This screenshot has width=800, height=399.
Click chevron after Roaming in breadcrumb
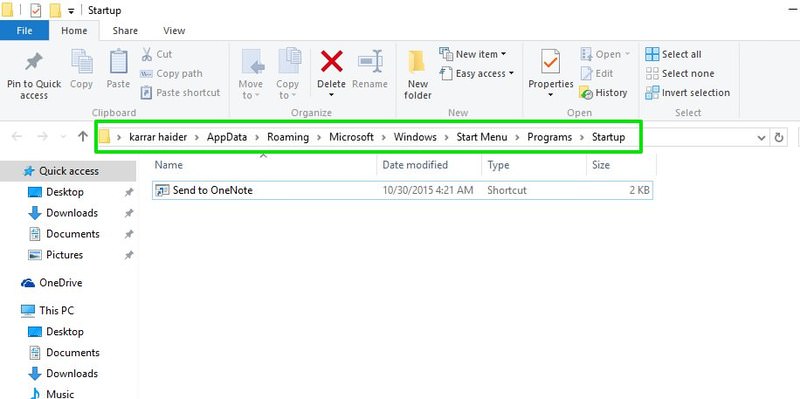point(319,137)
